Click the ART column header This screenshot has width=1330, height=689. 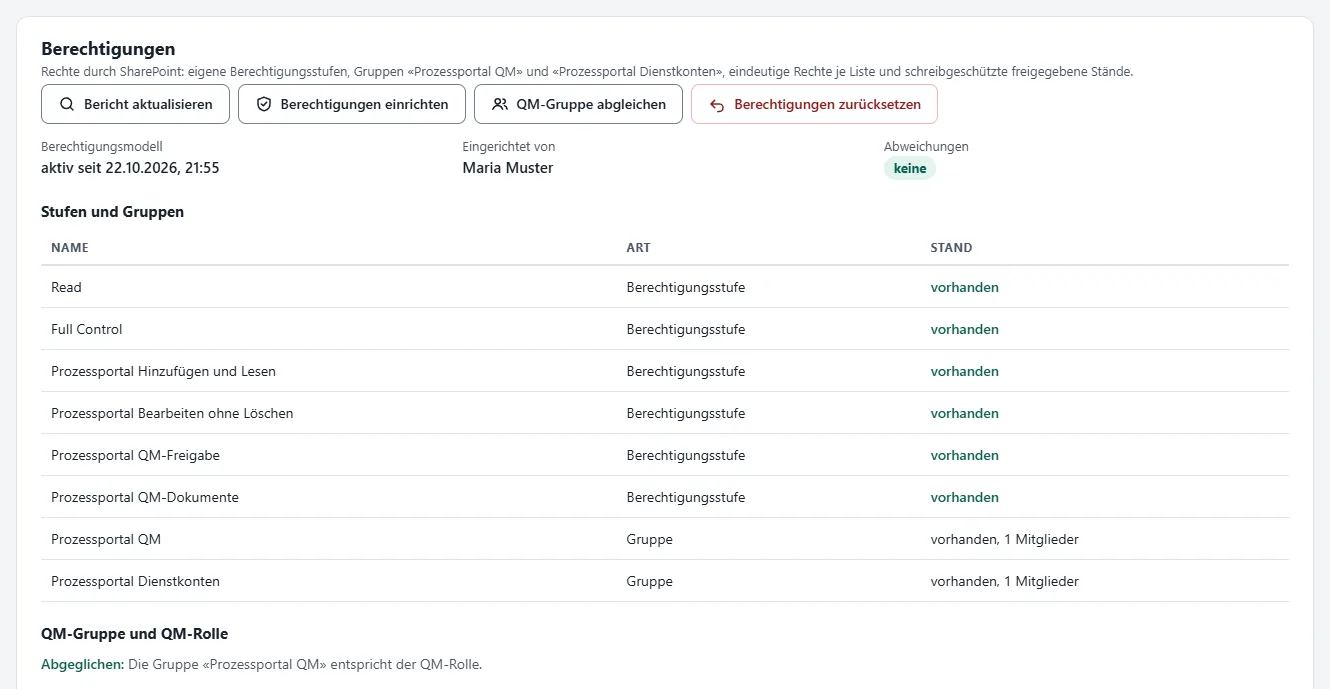click(x=638, y=247)
